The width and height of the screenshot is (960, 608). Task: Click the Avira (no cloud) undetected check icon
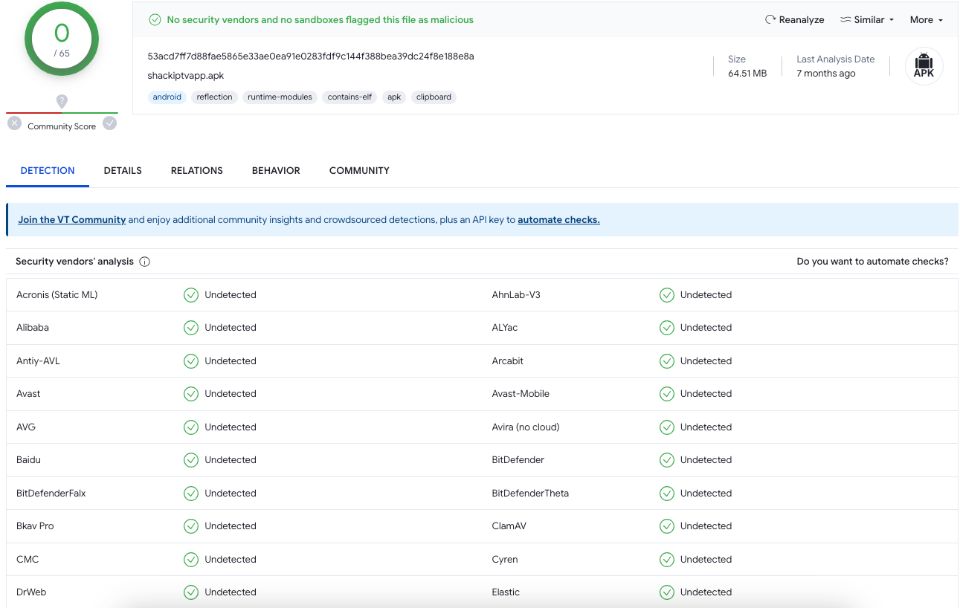667,427
